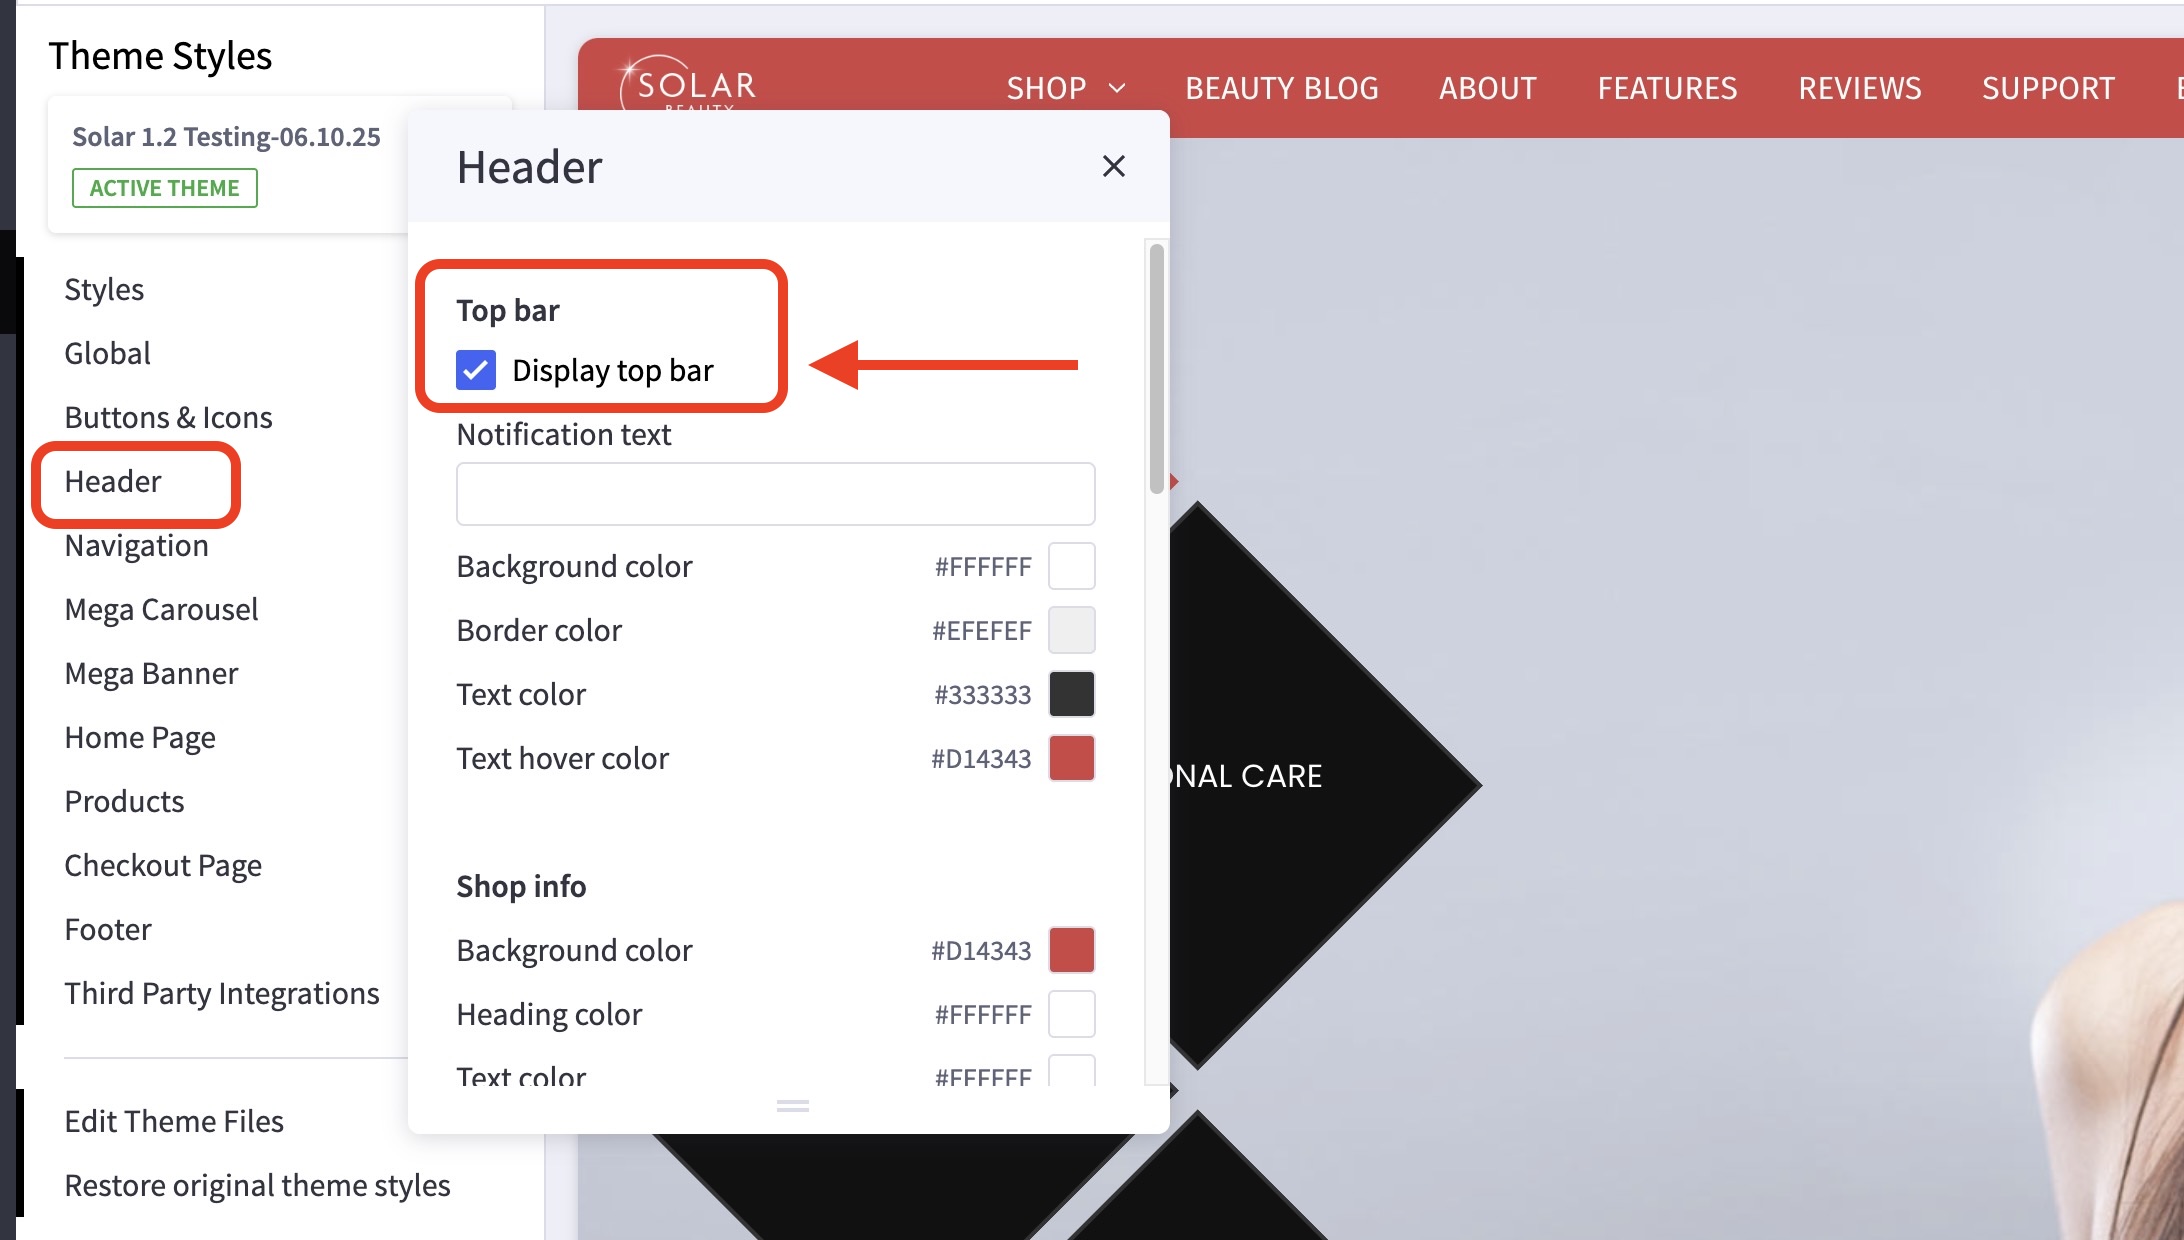Click Restore original theme styles
This screenshot has height=1240, width=2184.
coord(257,1186)
